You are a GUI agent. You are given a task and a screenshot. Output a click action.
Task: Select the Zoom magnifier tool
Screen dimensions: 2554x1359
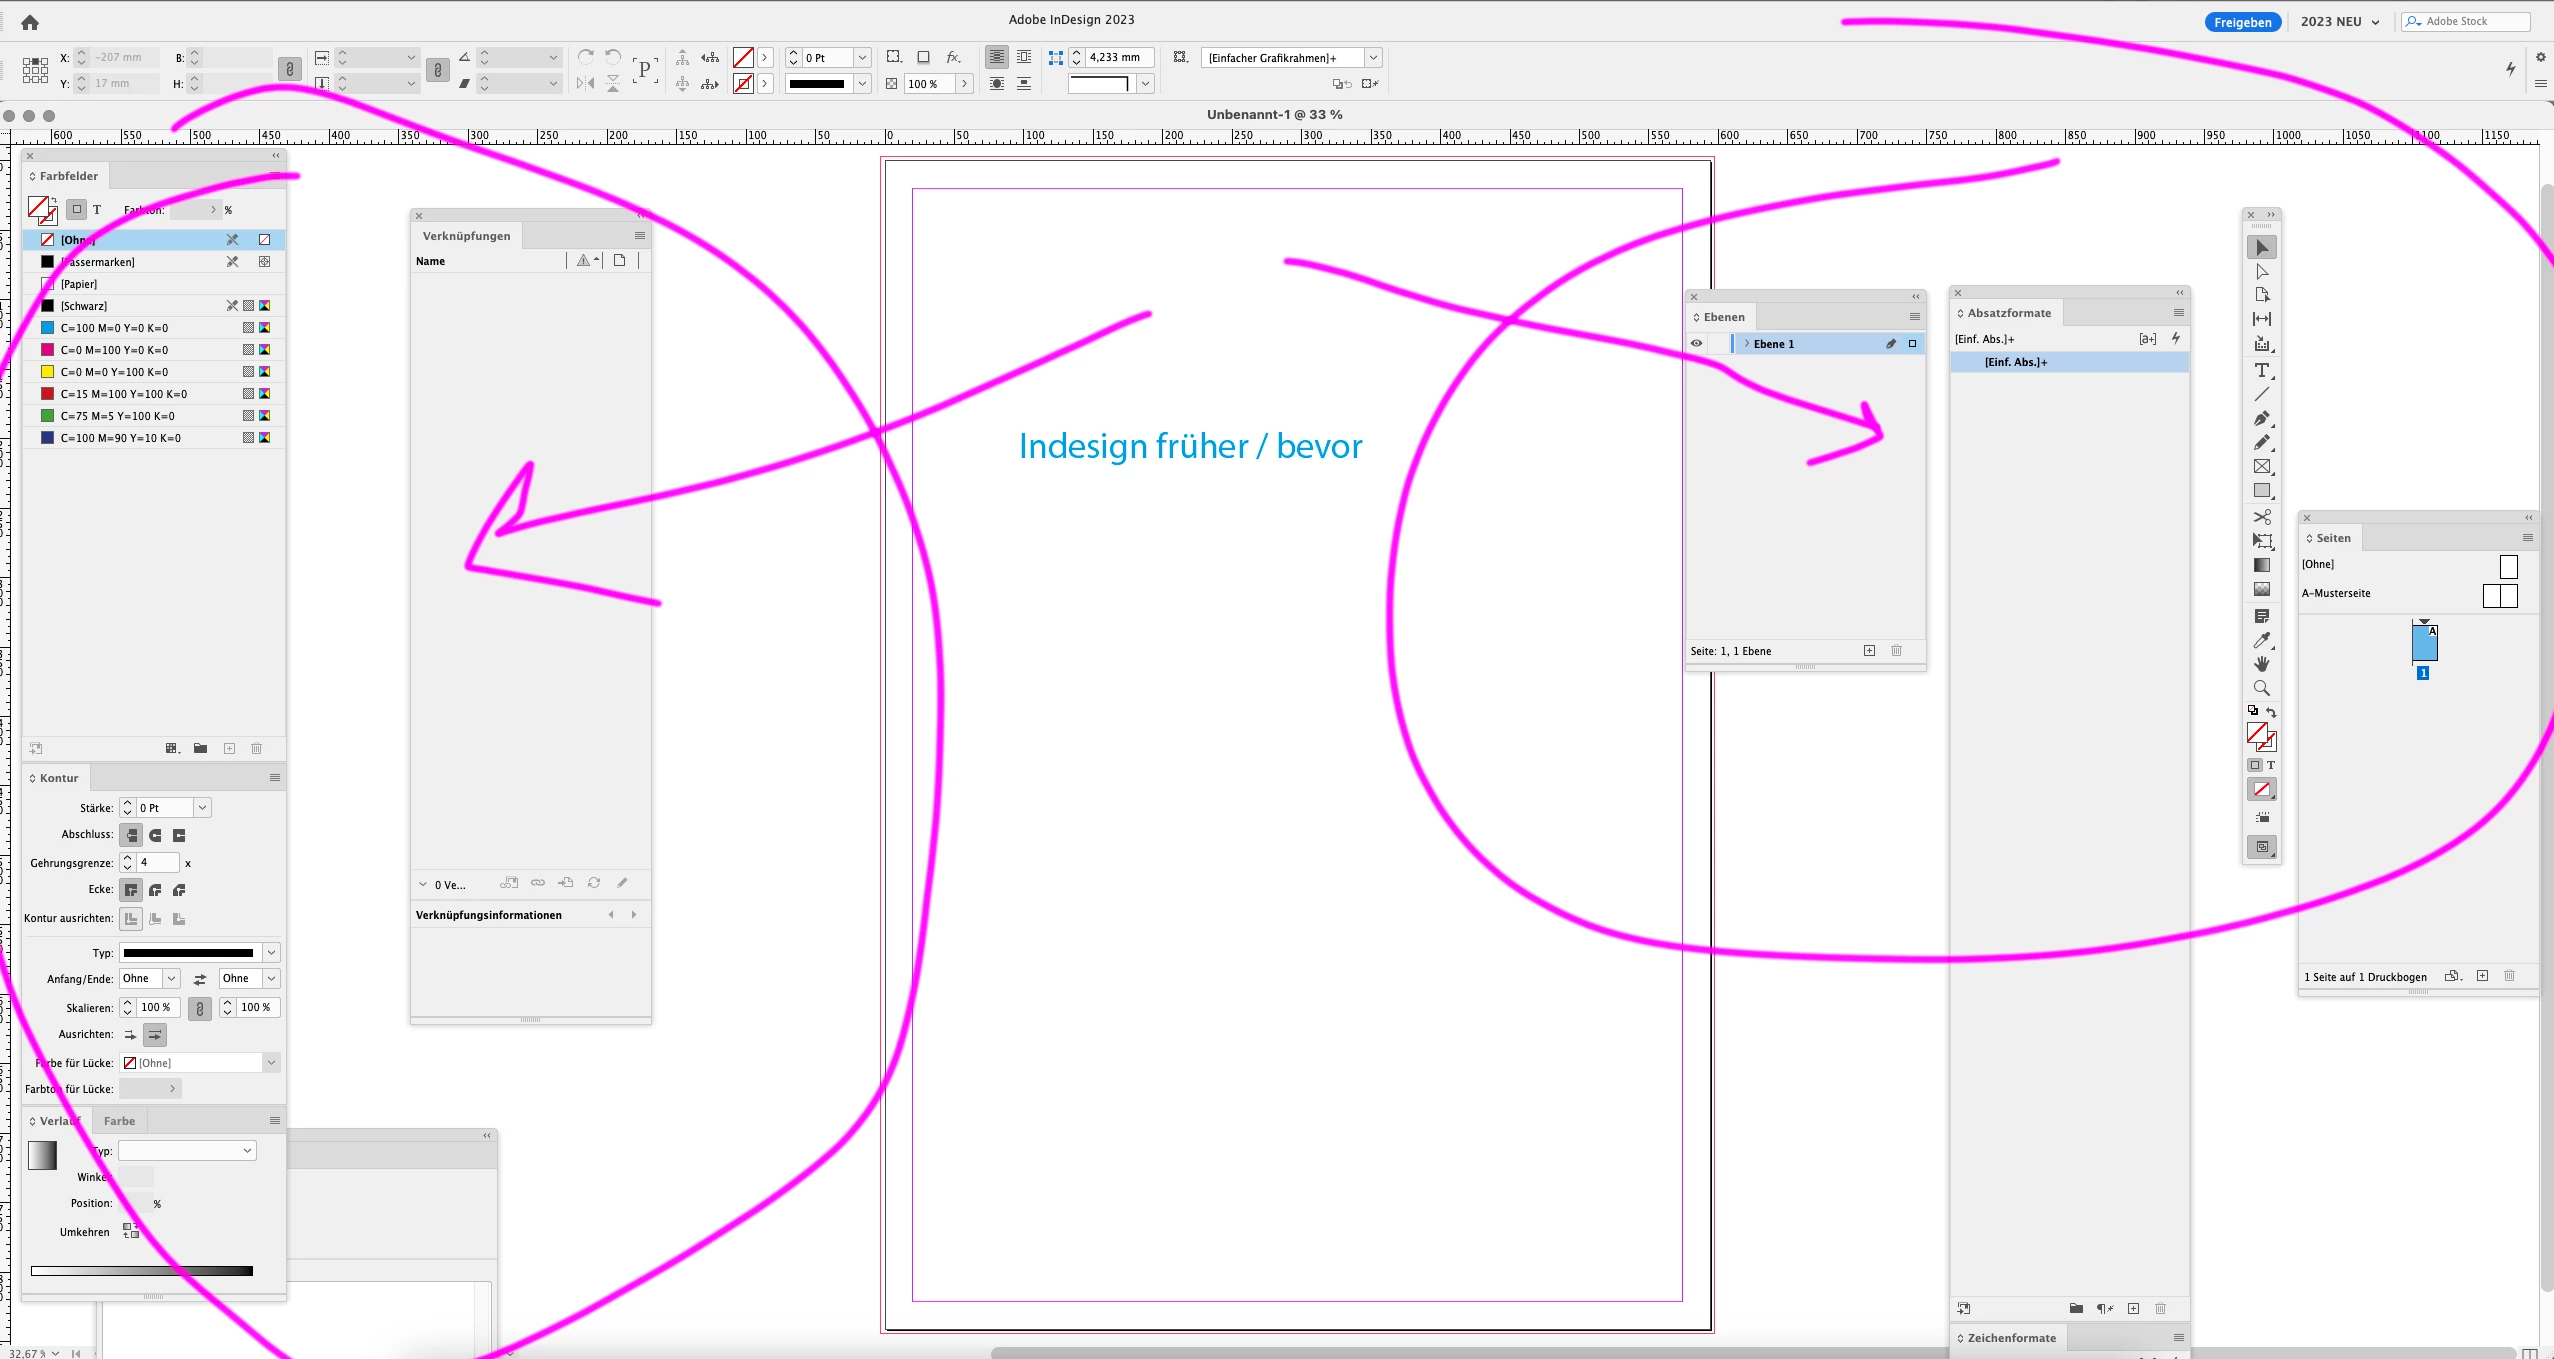(2261, 688)
